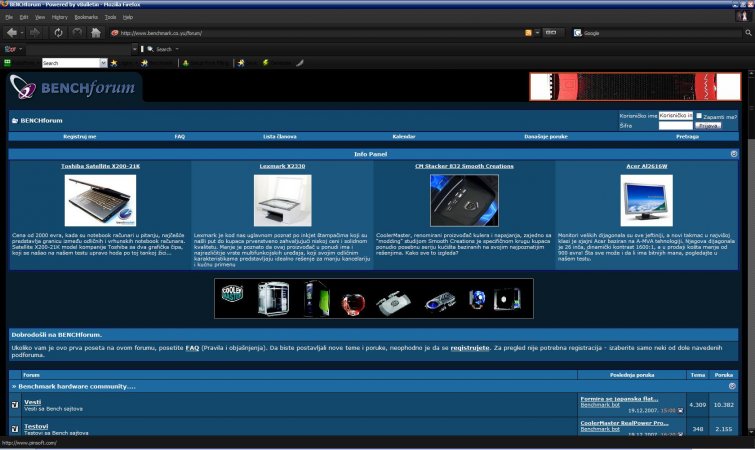Screen dimensions: 755x450
Task: Click the CM Stacker case thumbnail
Action: click(464, 200)
